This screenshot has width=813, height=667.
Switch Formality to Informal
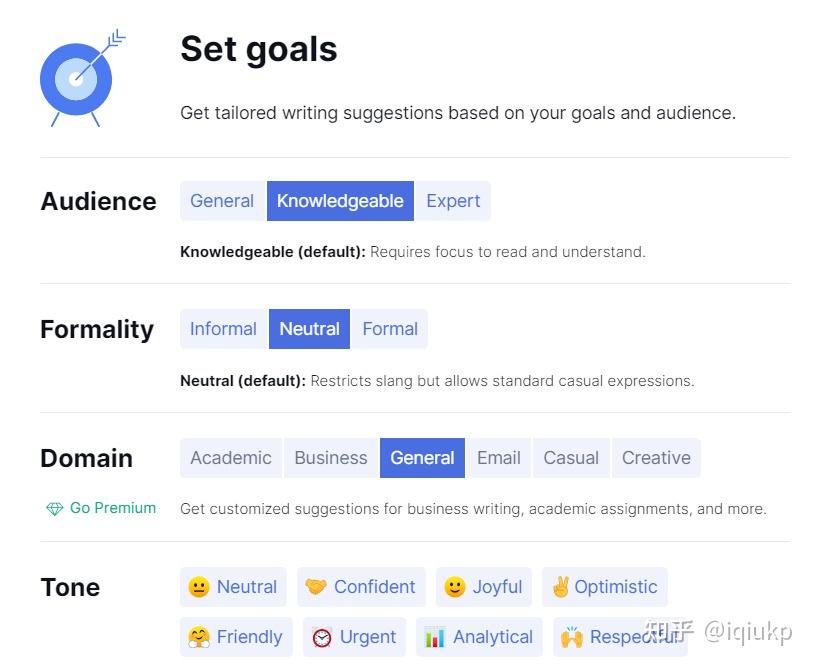click(x=224, y=329)
